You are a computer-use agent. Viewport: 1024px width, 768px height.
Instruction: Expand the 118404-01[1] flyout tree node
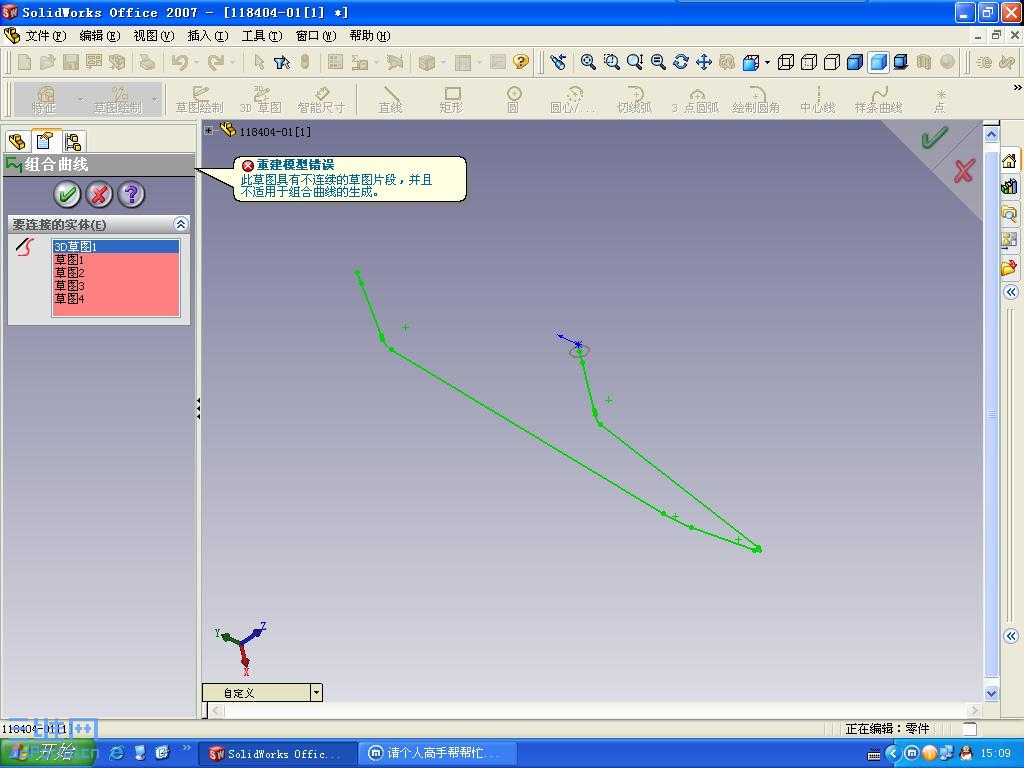pos(209,131)
